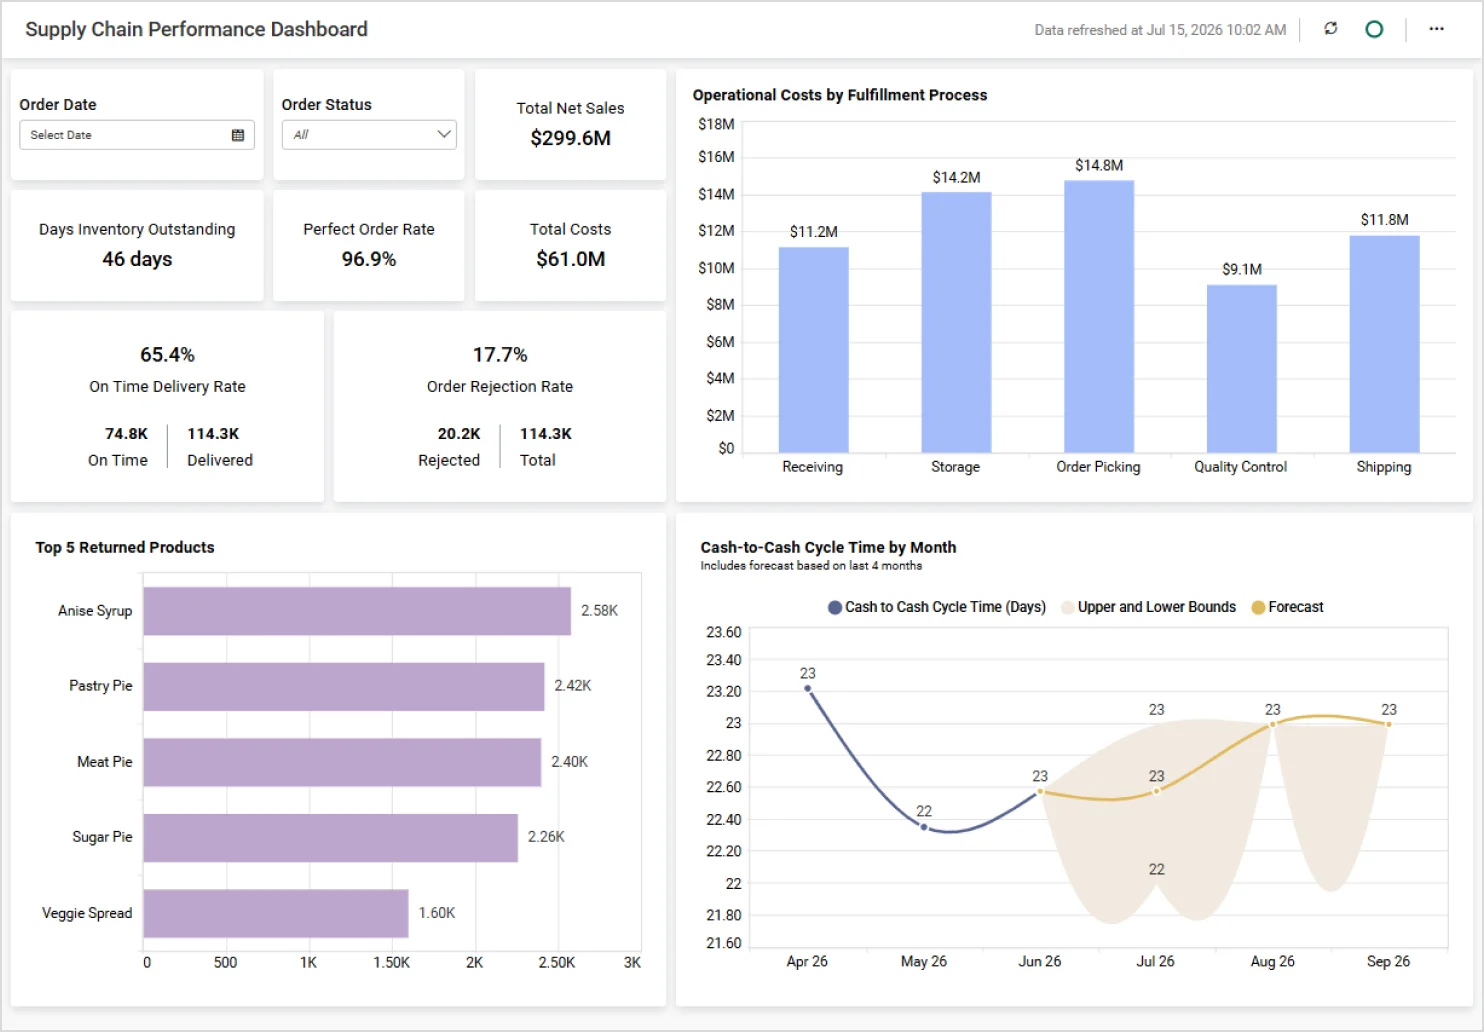The image size is (1484, 1032).
Task: Open the three-dot more options menu
Action: 1436,29
